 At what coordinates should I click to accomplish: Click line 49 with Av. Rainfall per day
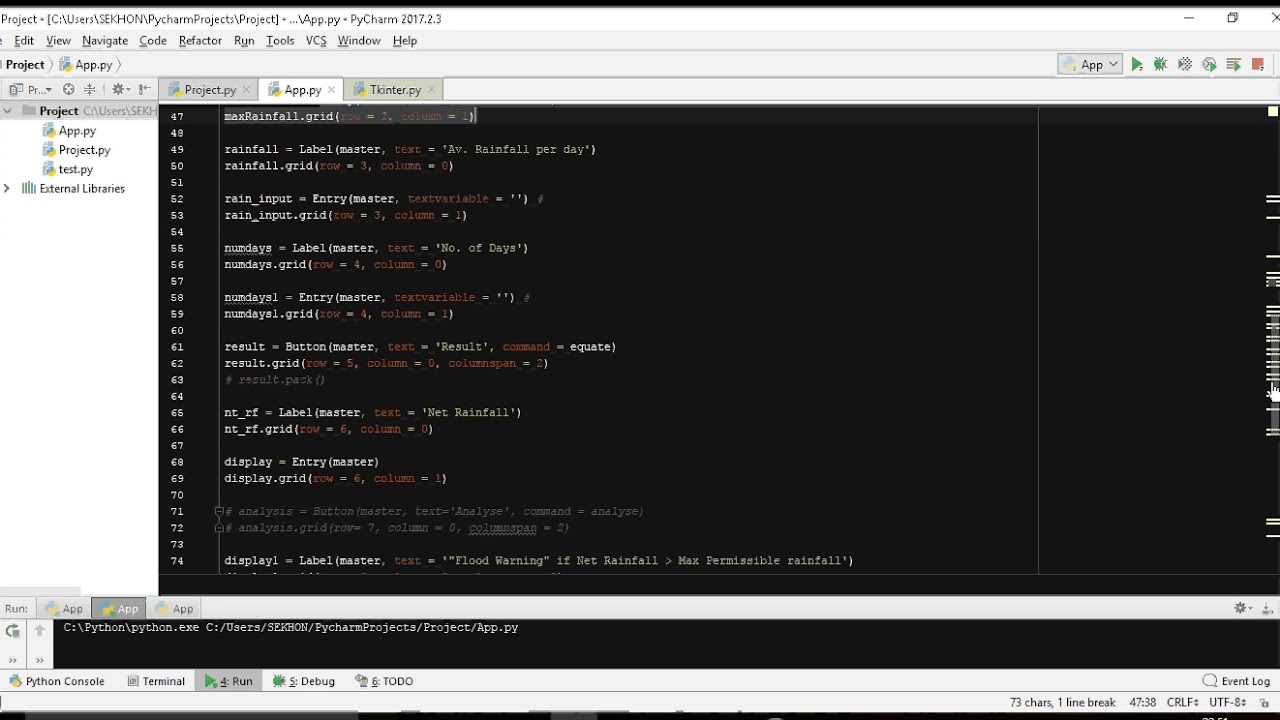tap(410, 149)
